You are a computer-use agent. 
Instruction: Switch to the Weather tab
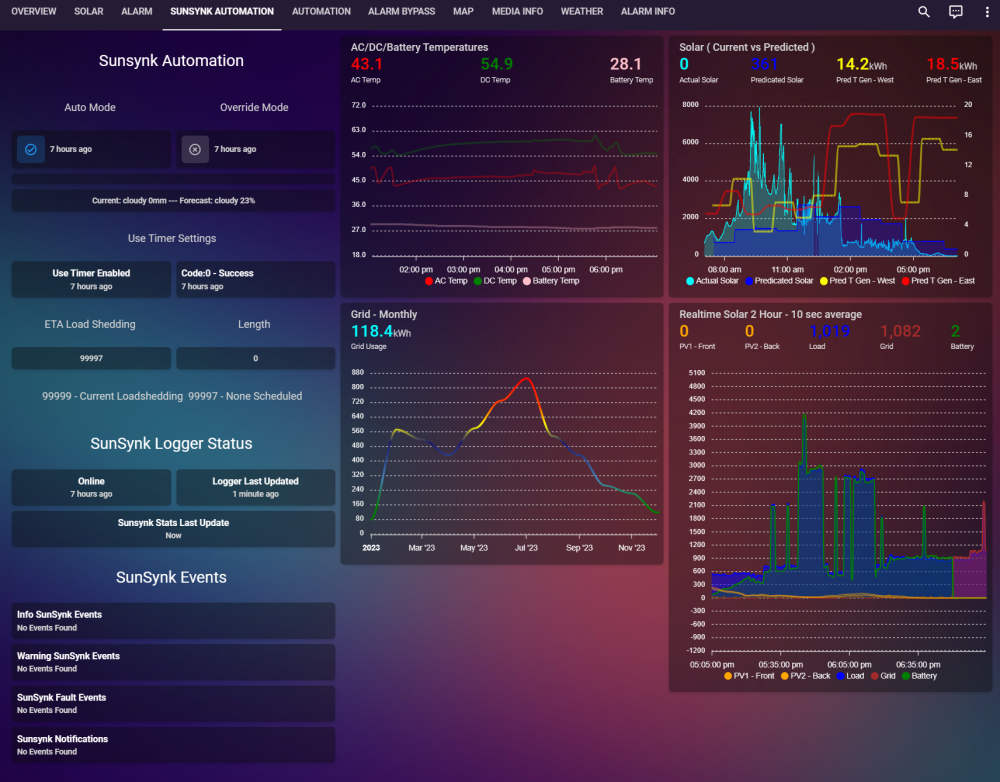582,11
